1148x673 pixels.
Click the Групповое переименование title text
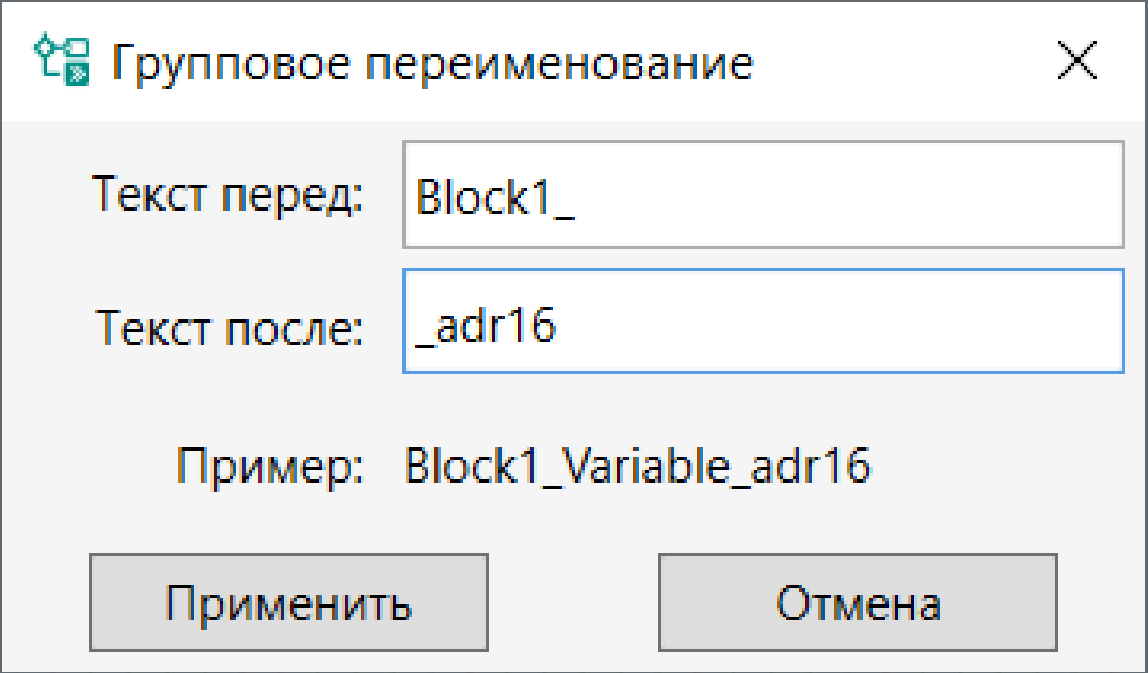[x=432, y=63]
